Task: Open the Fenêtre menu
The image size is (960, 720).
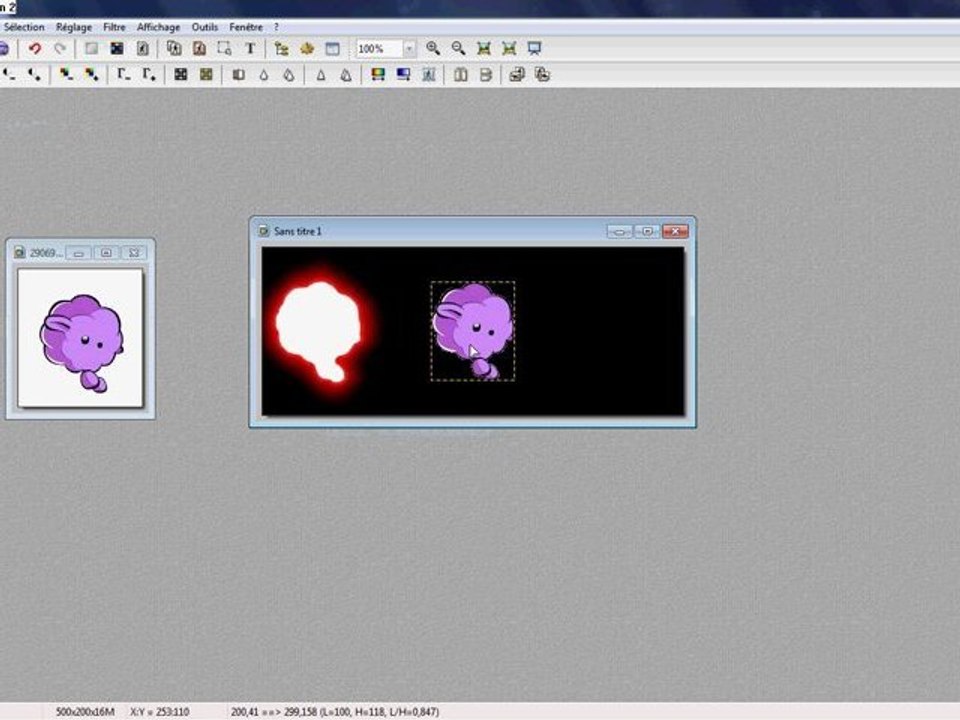Action: click(246, 27)
